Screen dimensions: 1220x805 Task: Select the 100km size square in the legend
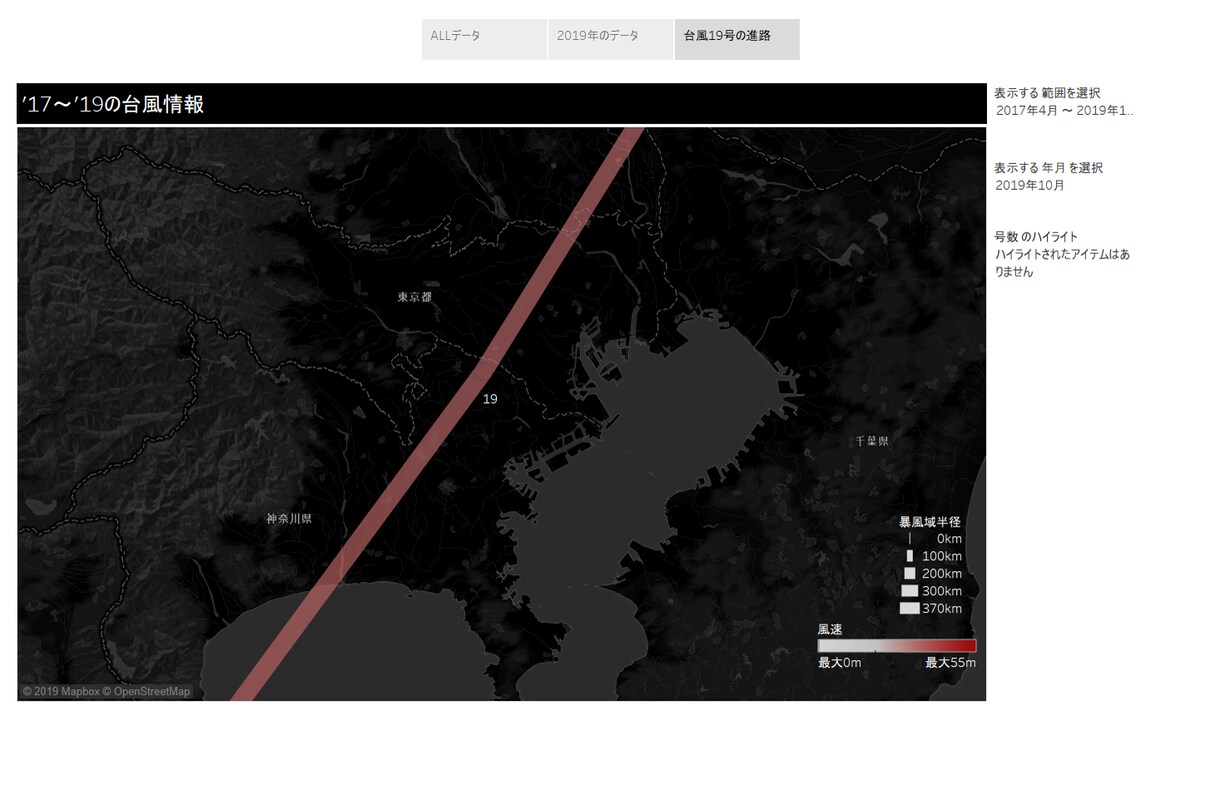pyautogui.click(x=910, y=556)
